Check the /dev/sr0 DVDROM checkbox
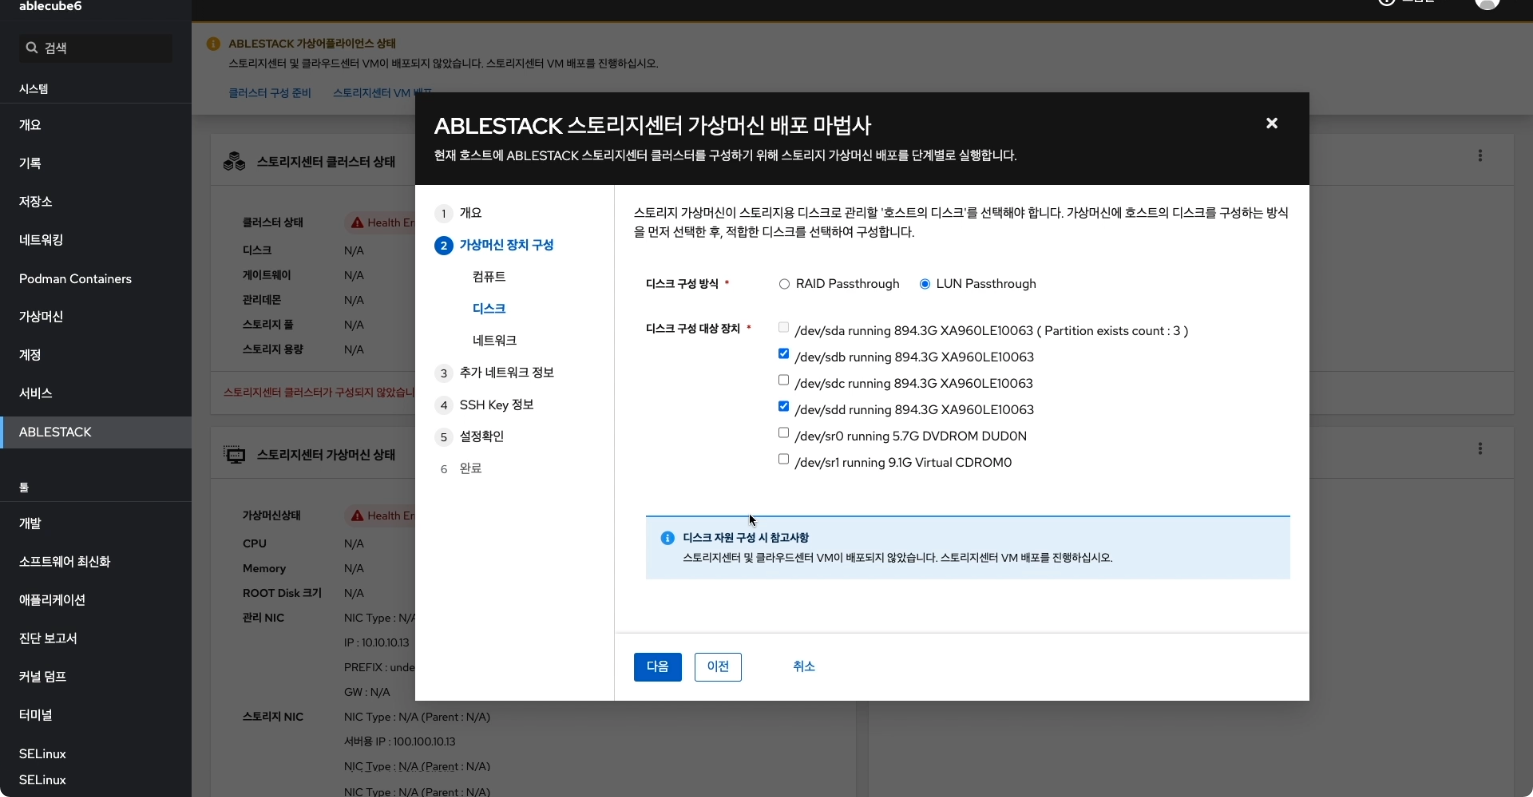This screenshot has width=1533, height=797. coord(783,433)
